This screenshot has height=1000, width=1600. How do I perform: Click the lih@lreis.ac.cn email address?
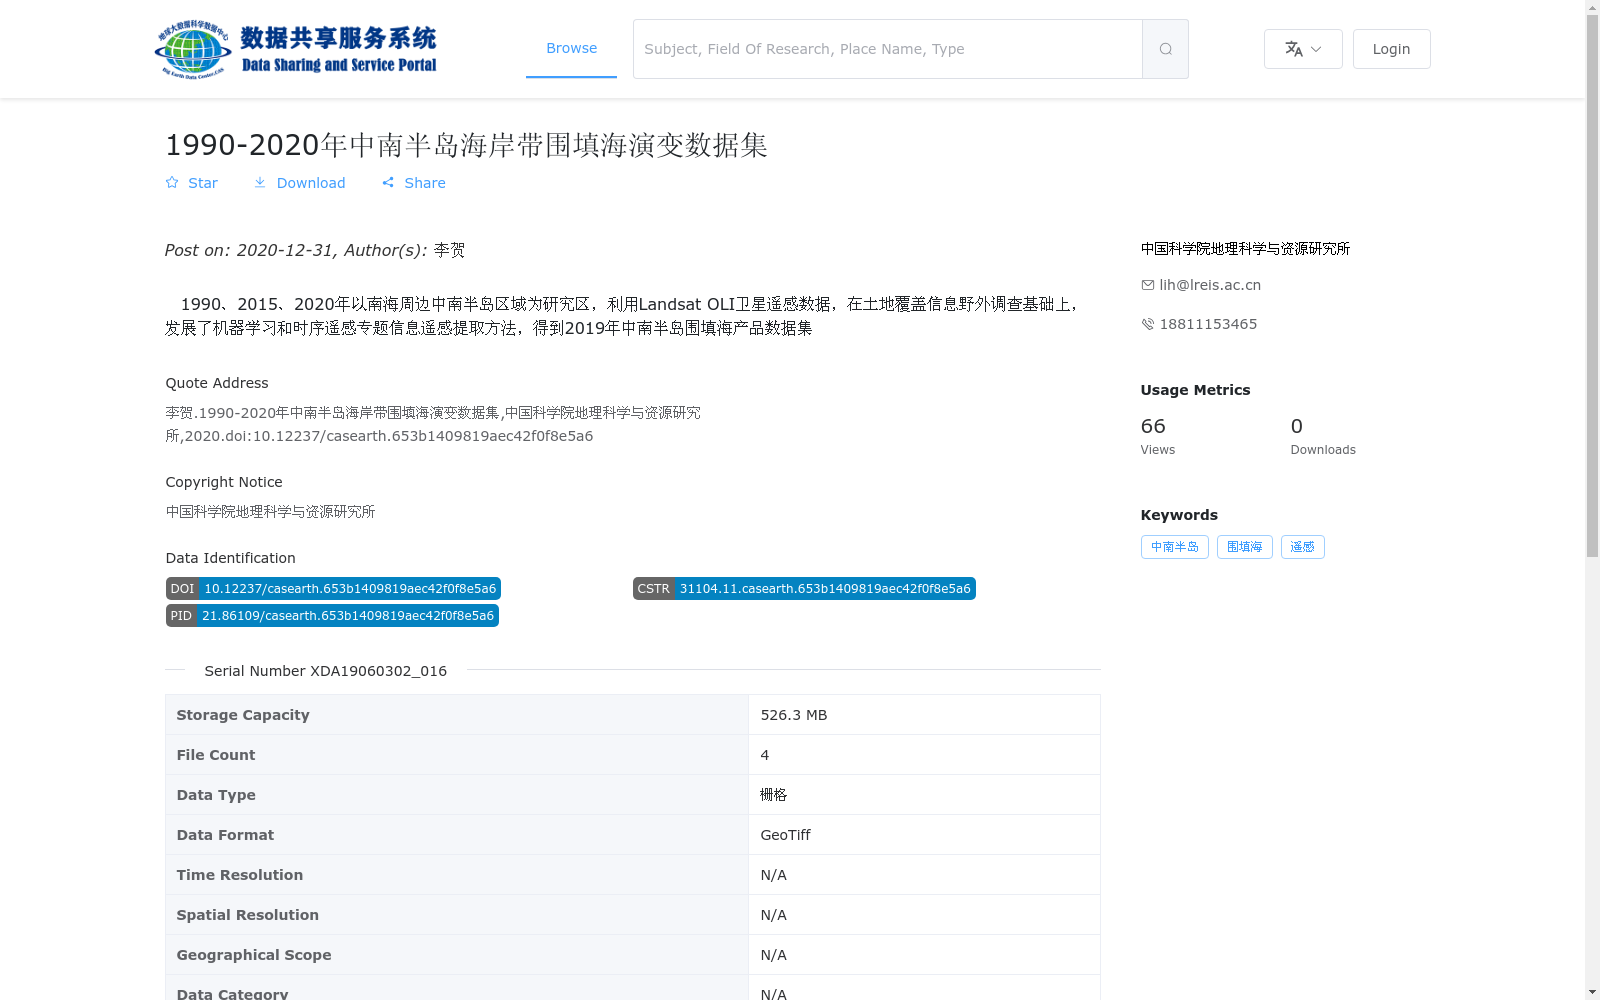1210,285
